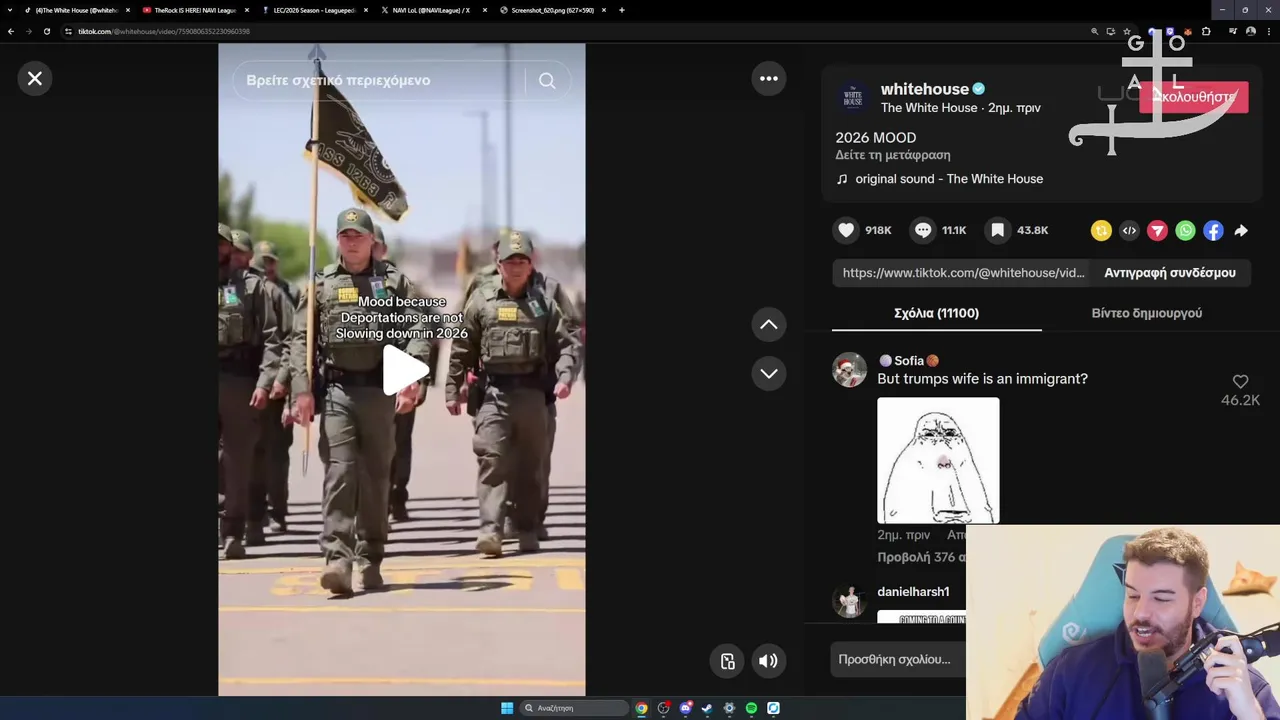Like the video with the heart icon
The width and height of the screenshot is (1280, 720).
[x=847, y=230]
